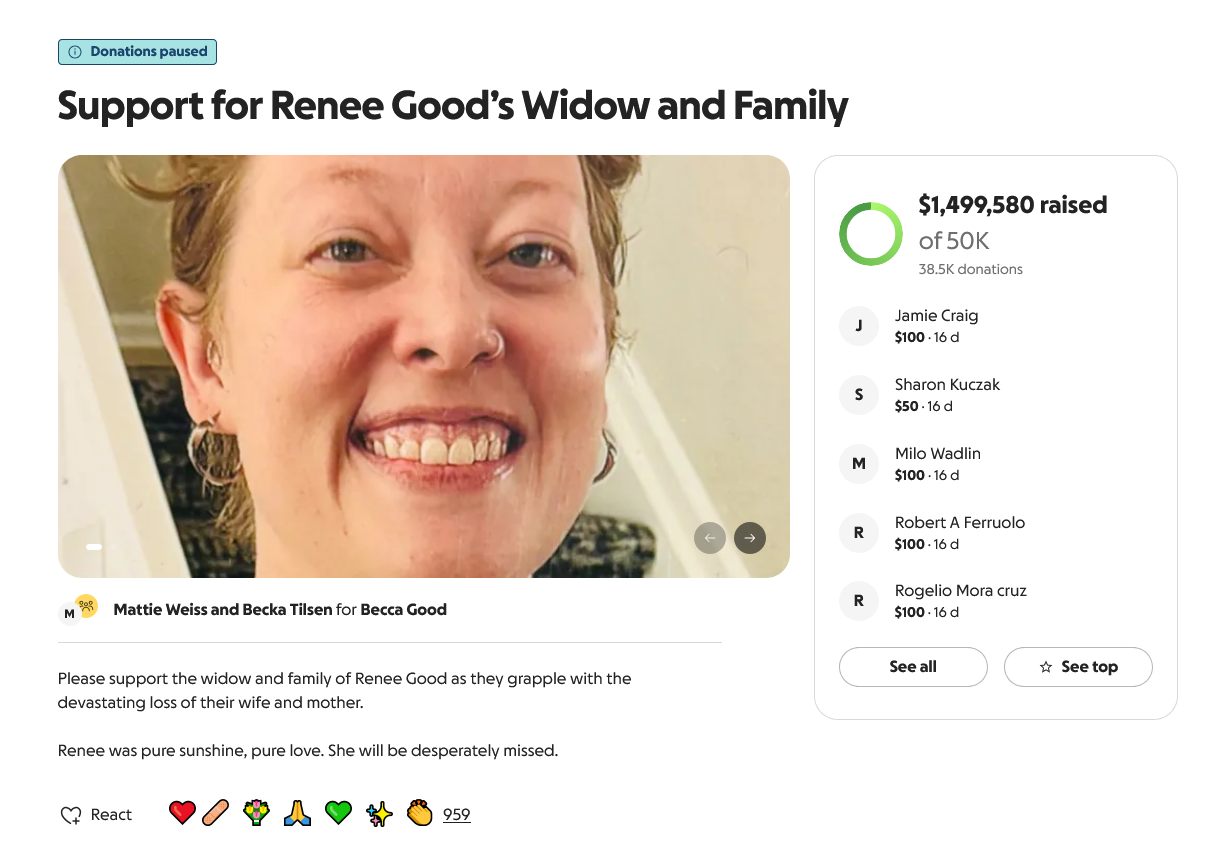This screenshot has width=1222, height=845.
Task: Go to the previous photo with left arrow
Action: (x=710, y=538)
